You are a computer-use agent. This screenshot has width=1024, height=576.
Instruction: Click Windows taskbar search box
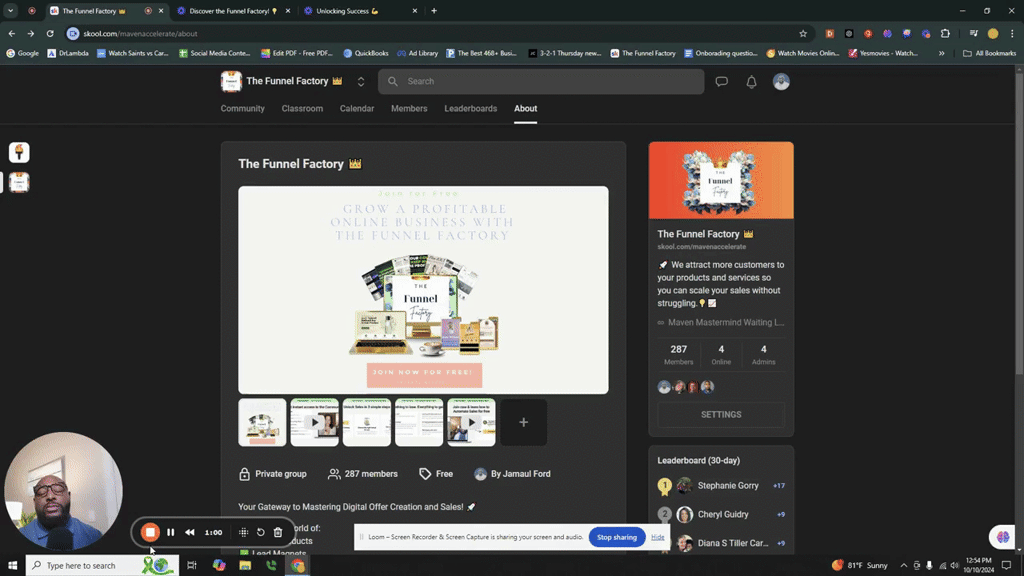101,566
